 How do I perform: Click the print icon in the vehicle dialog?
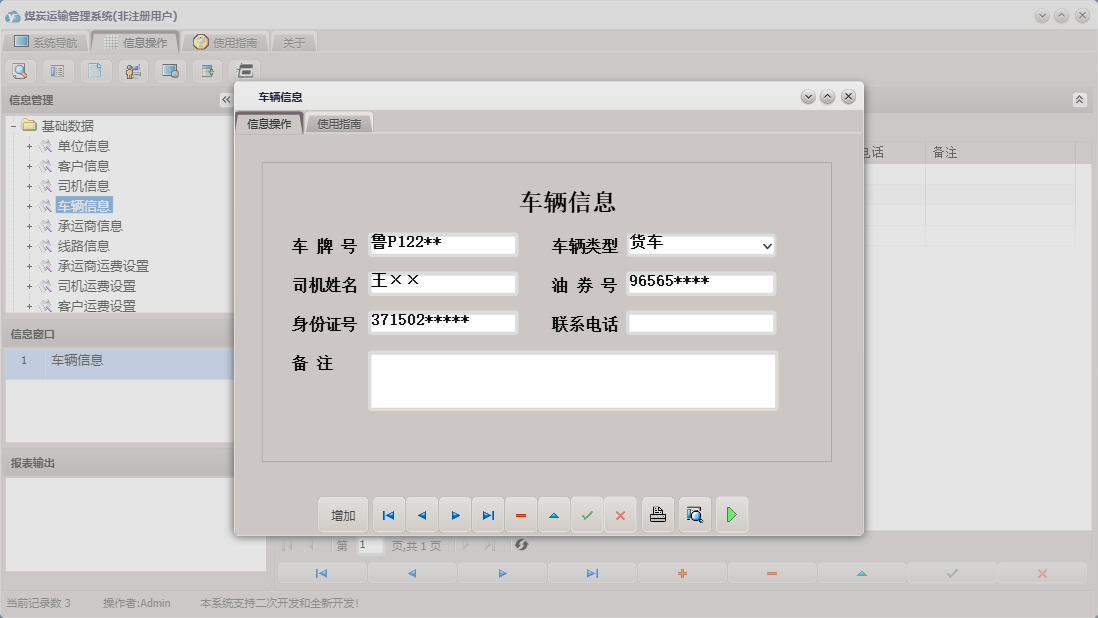[x=657, y=514]
